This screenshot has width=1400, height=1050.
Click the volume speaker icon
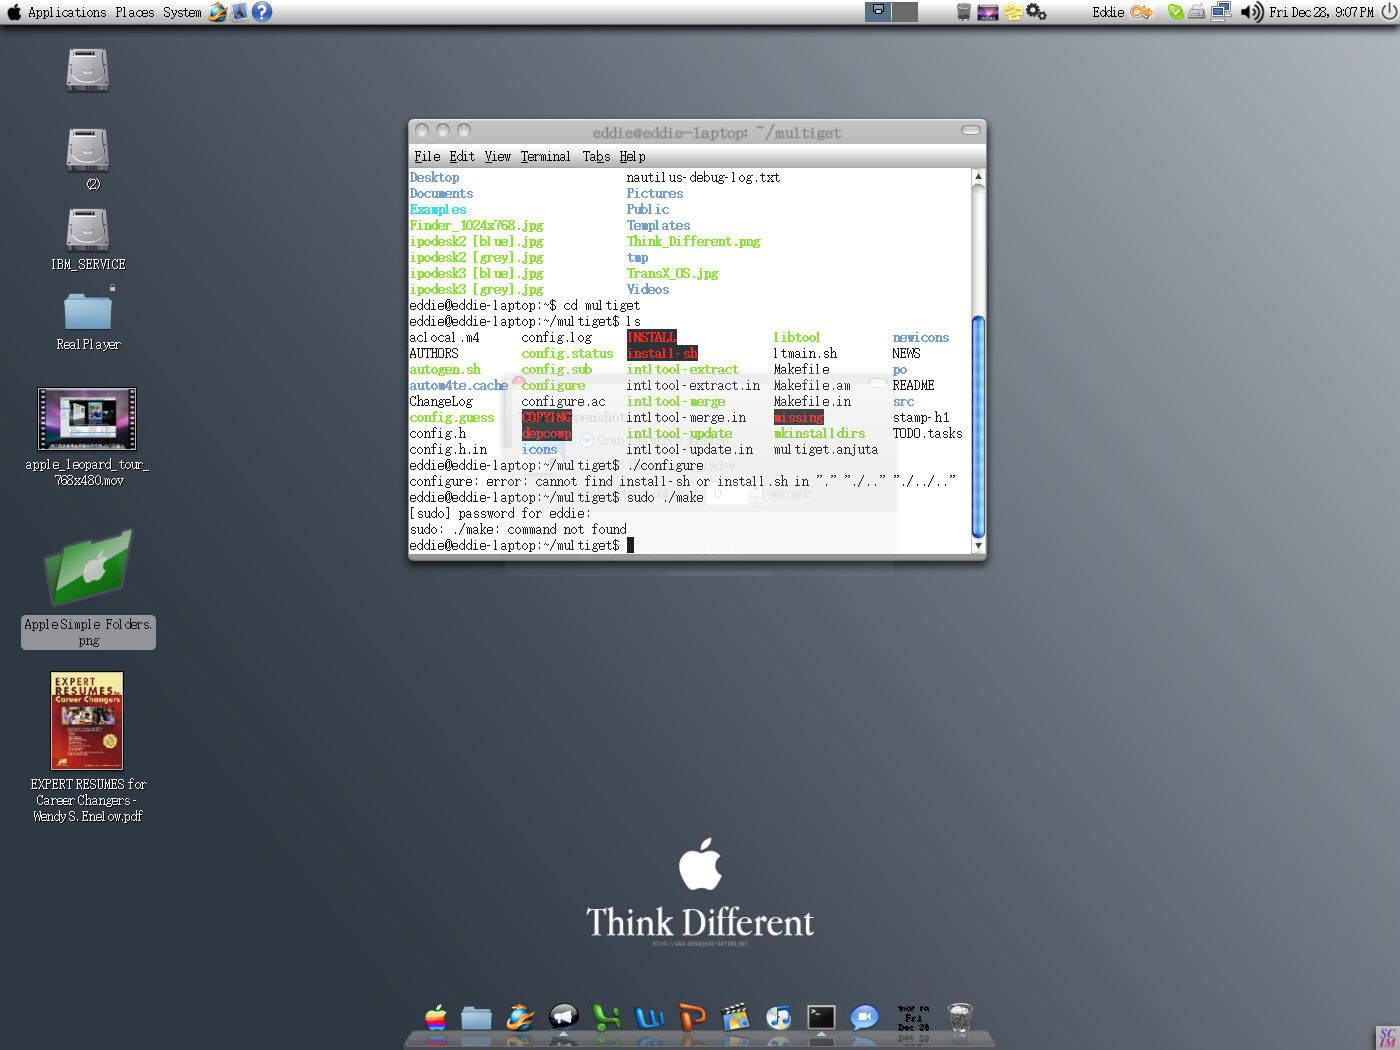[1251, 12]
